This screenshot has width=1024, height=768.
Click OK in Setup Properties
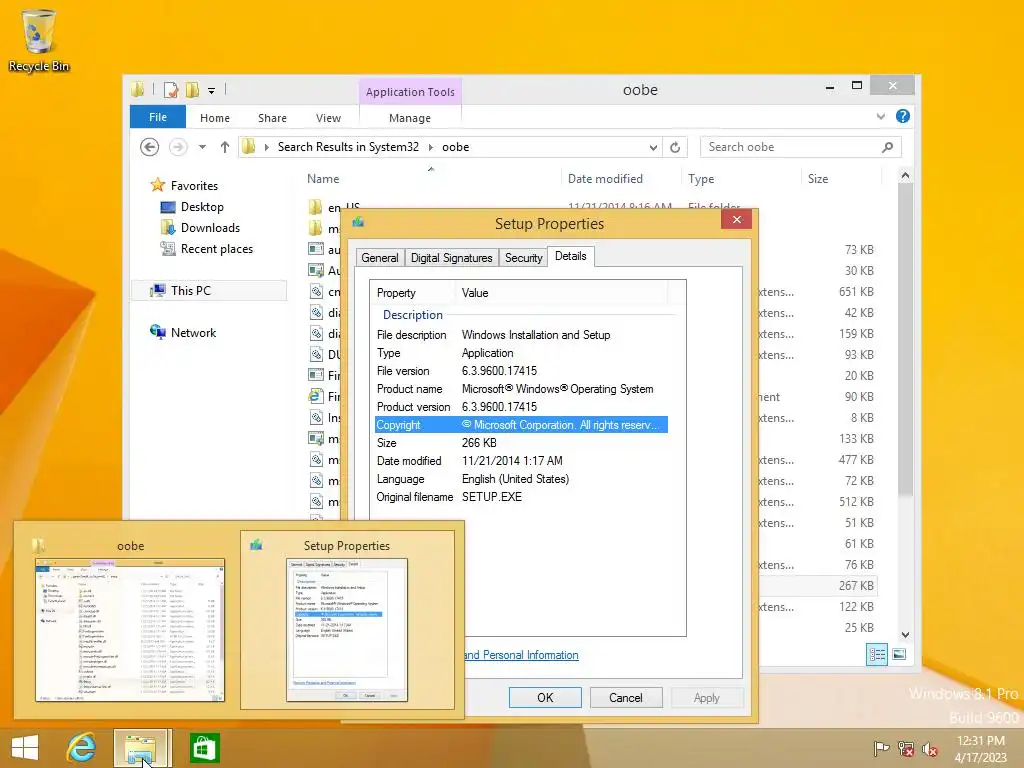545,697
